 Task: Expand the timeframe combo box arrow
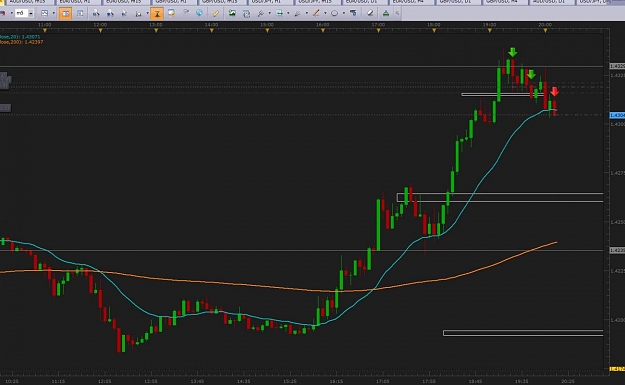31,14
